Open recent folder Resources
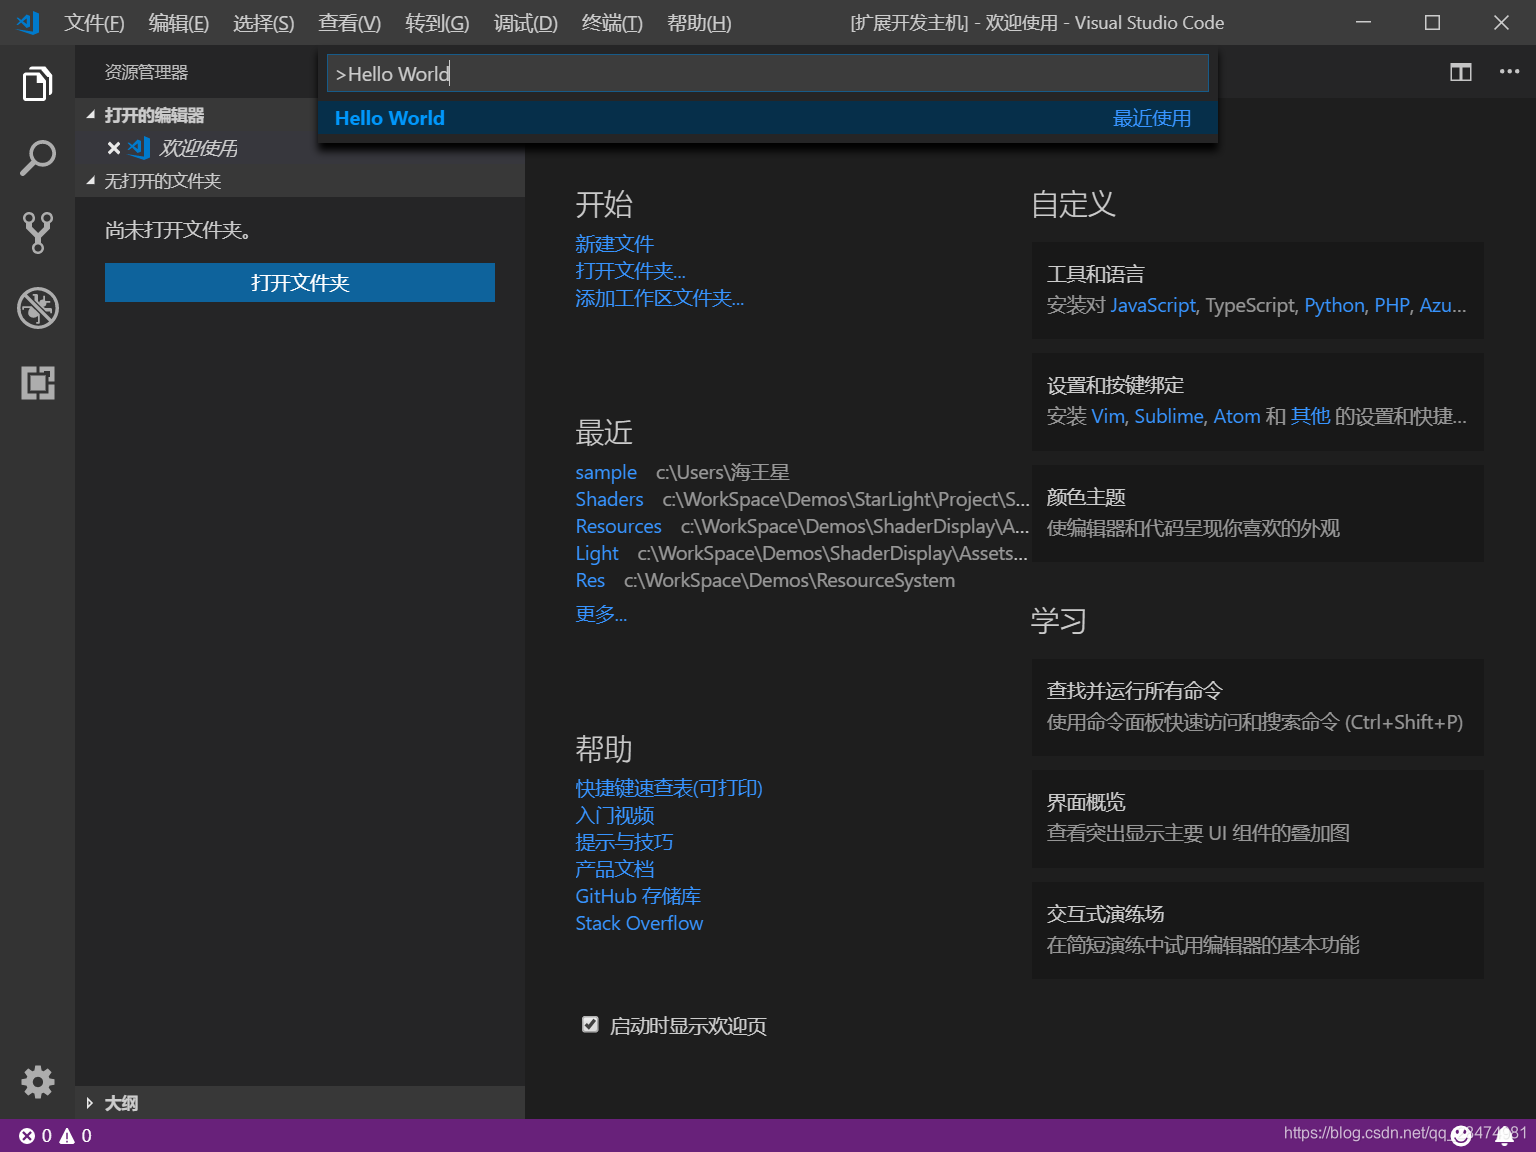This screenshot has height=1152, width=1536. [618, 526]
